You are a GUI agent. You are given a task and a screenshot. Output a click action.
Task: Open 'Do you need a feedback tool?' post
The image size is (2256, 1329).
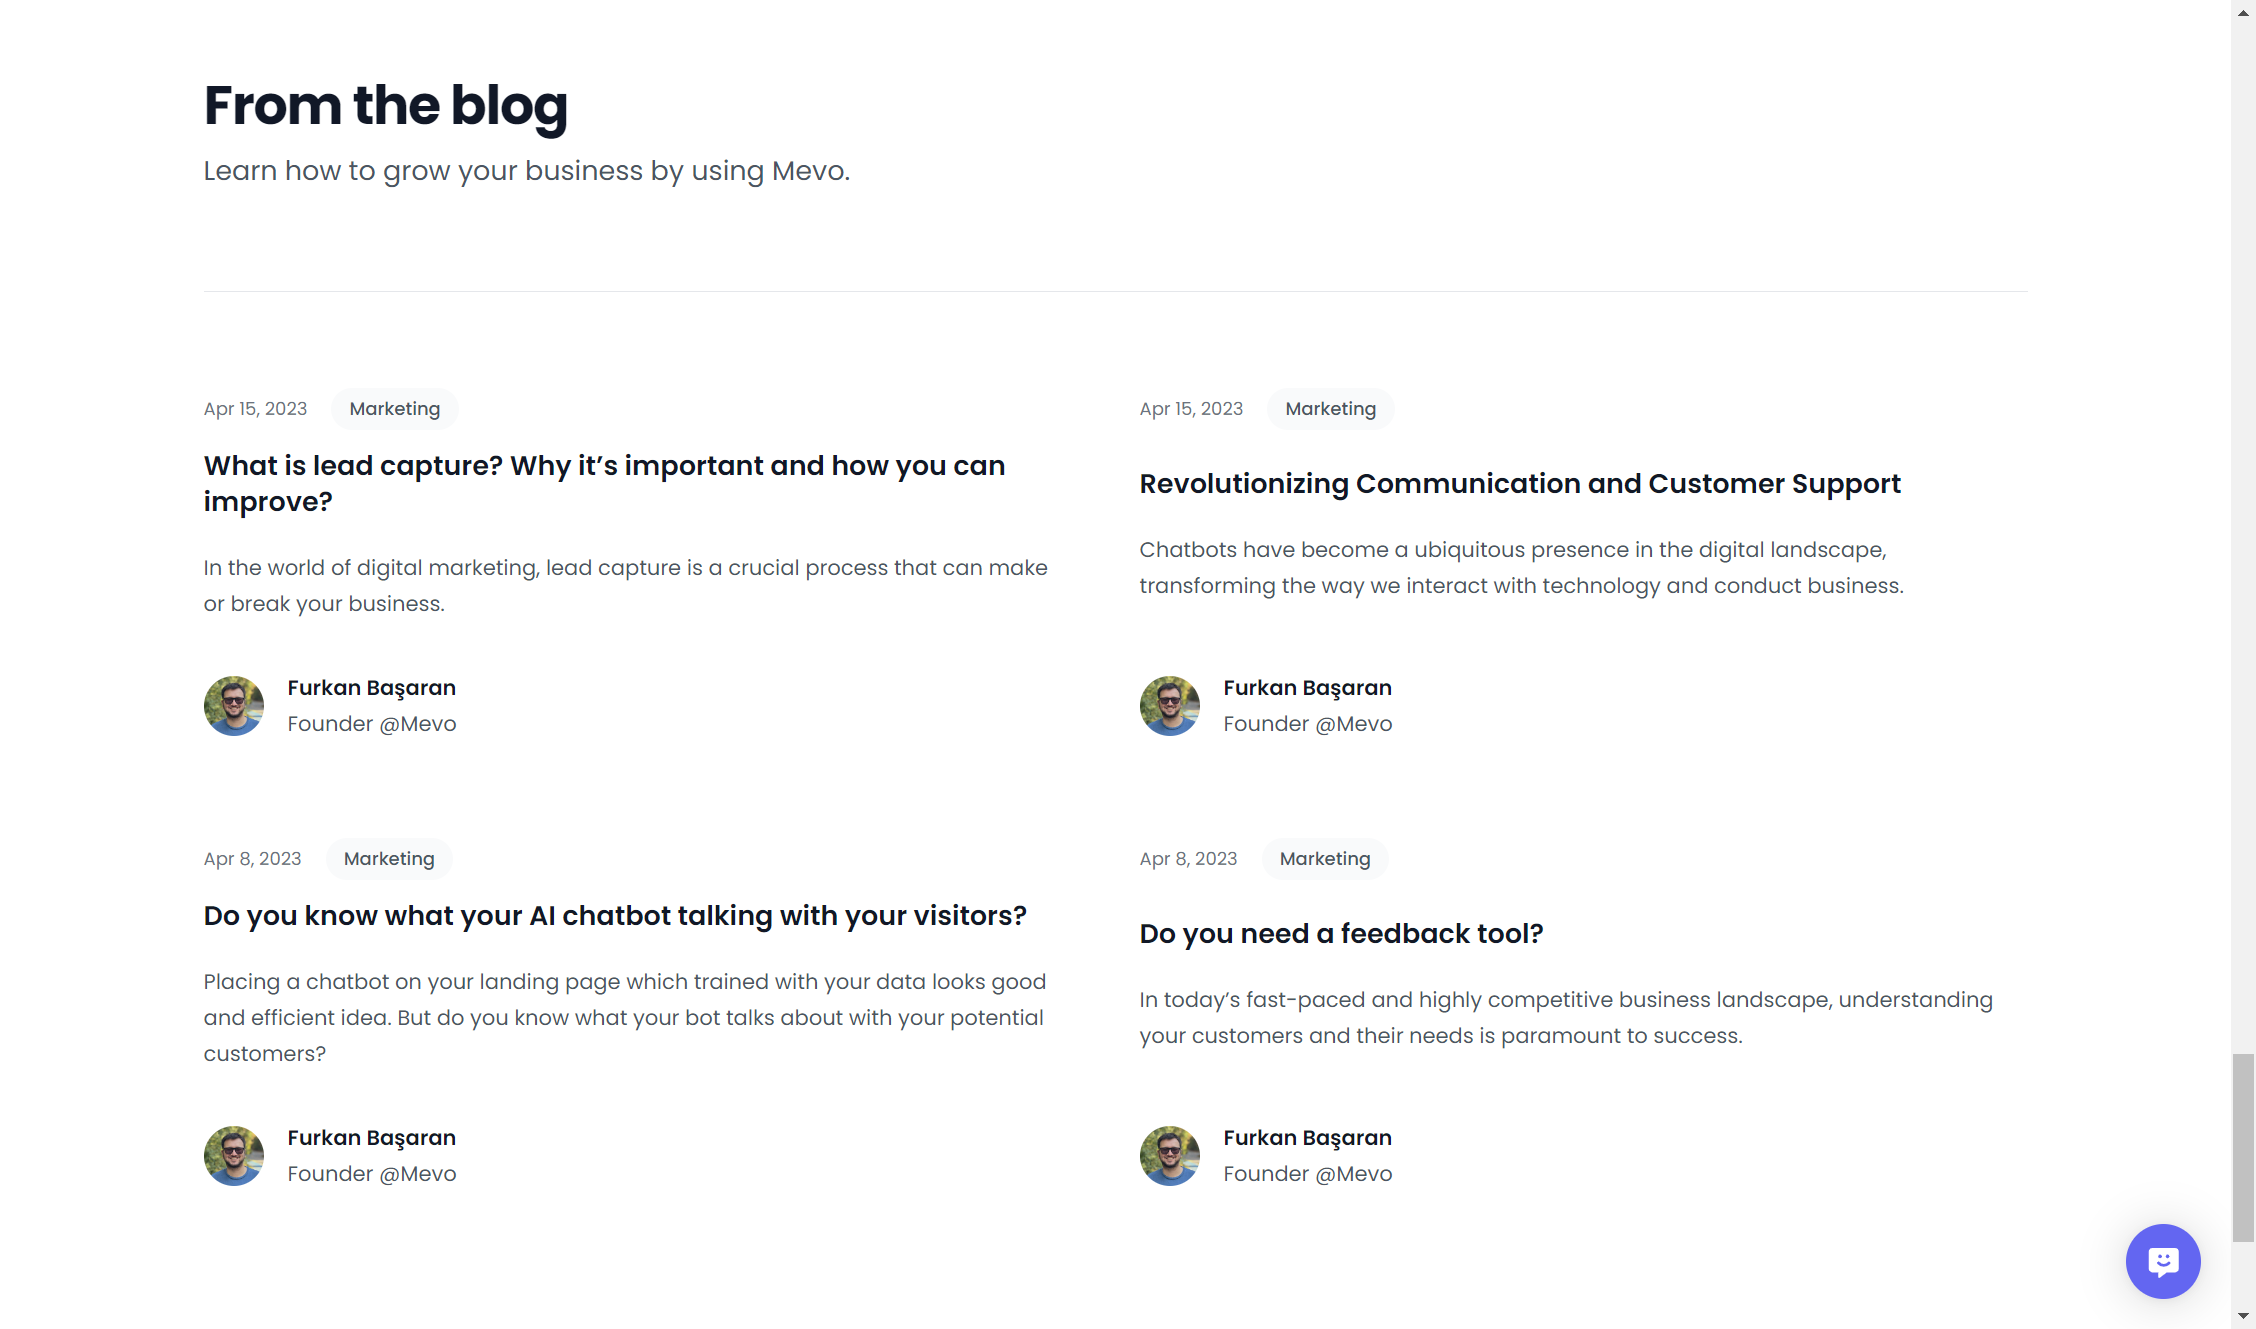click(1341, 933)
